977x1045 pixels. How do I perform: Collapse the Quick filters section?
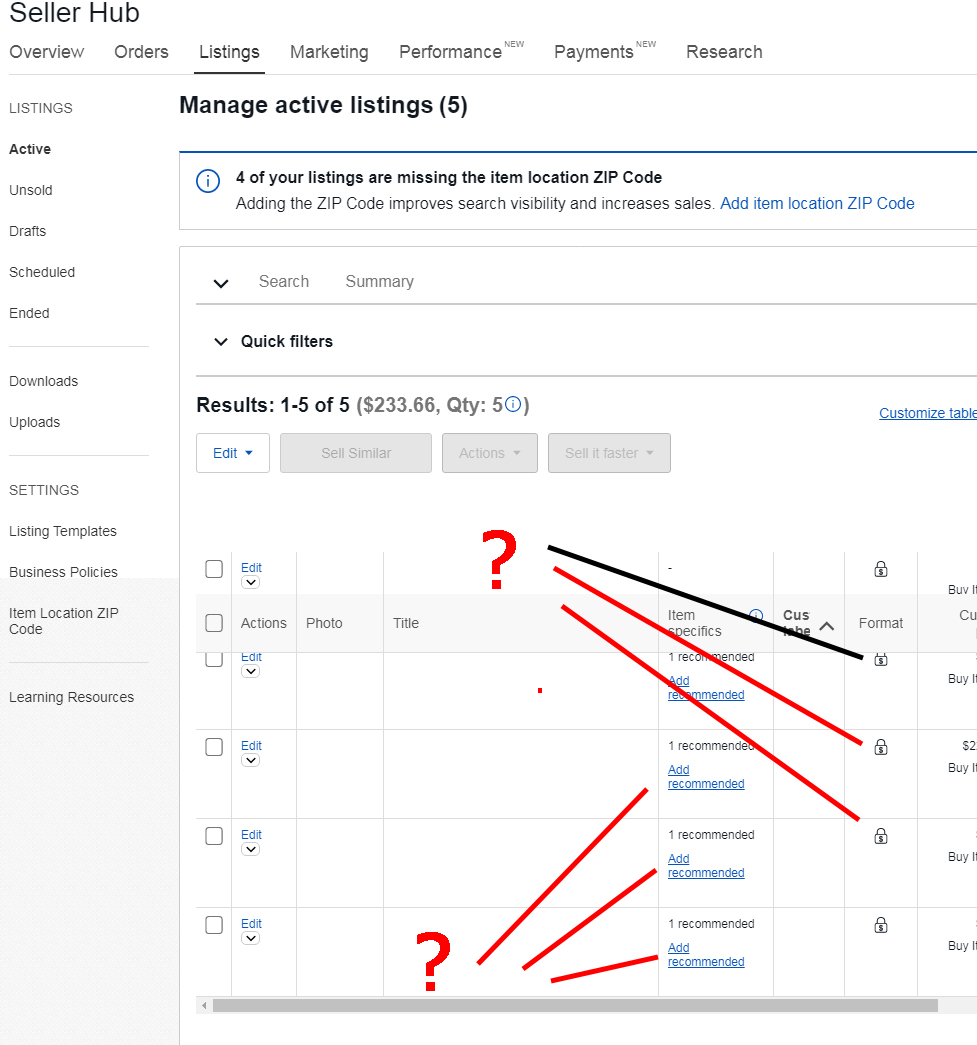[x=221, y=342]
